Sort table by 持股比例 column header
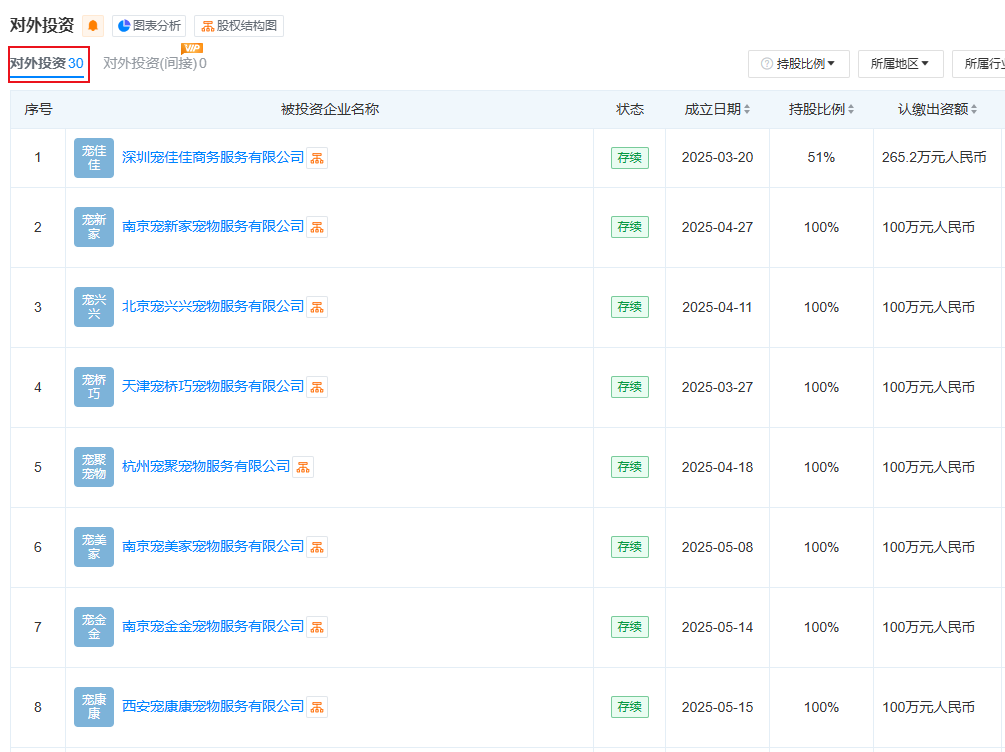This screenshot has width=1005, height=752. point(821,109)
